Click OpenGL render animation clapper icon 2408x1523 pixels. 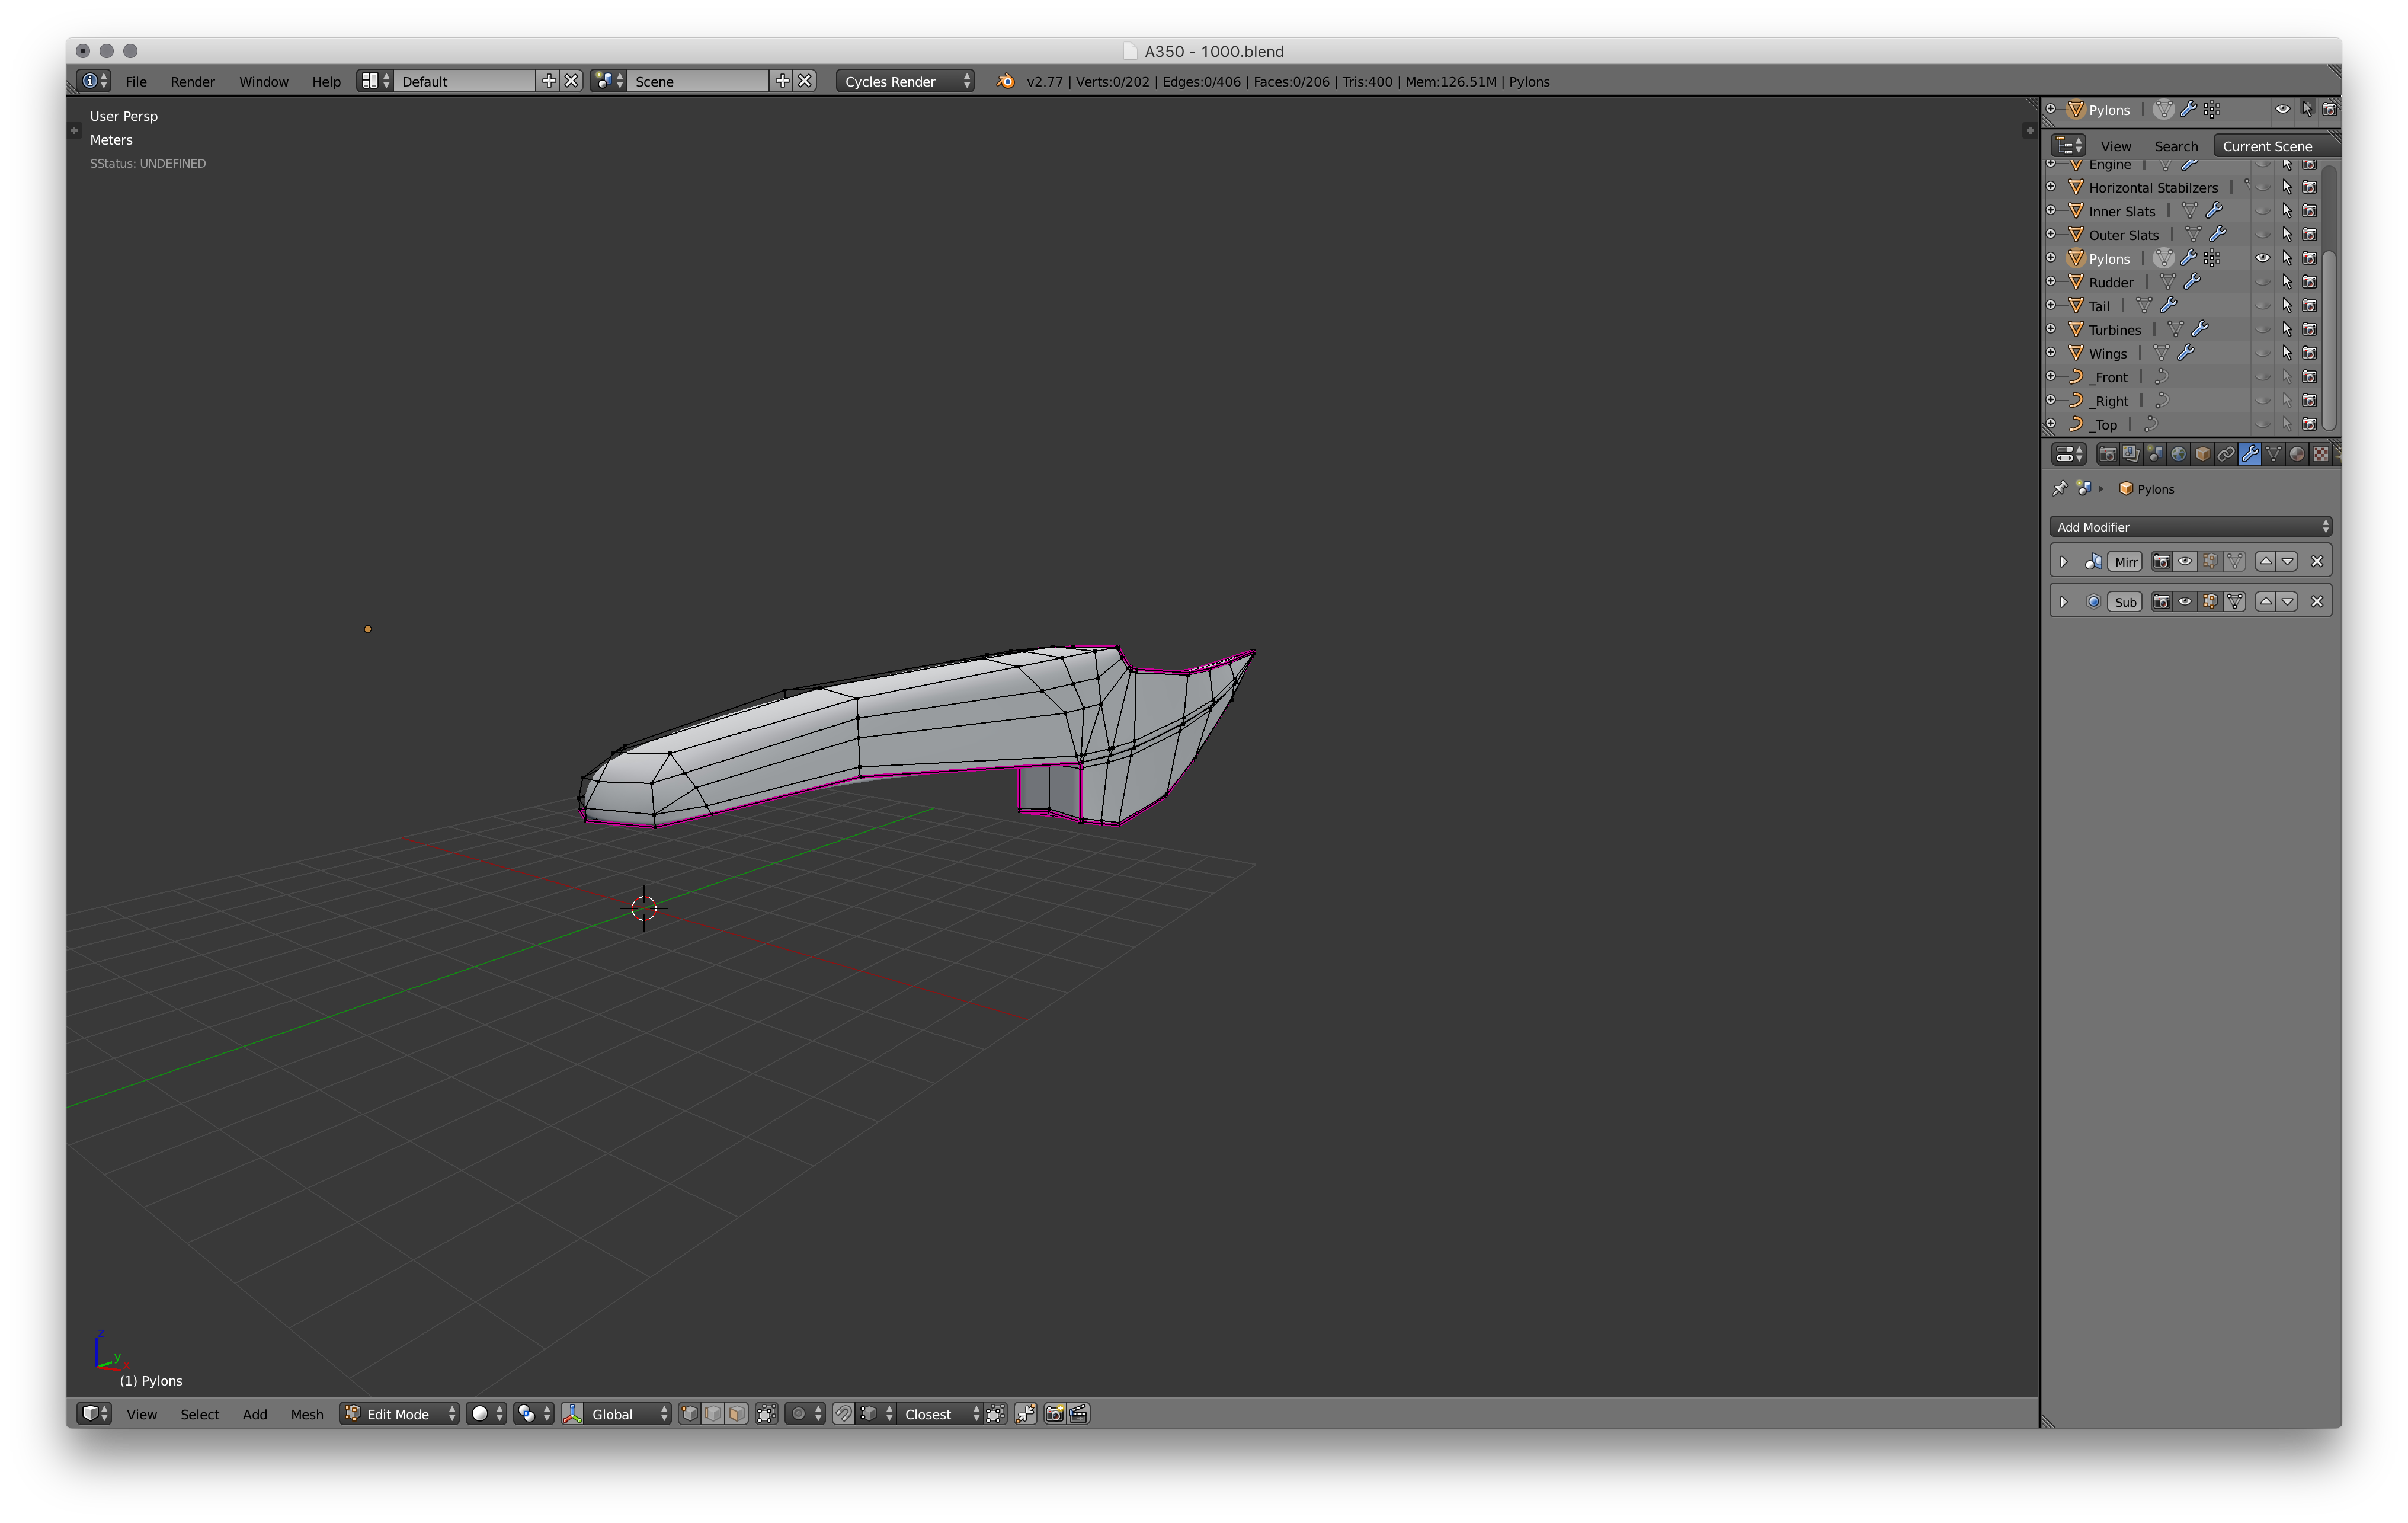1078,1413
